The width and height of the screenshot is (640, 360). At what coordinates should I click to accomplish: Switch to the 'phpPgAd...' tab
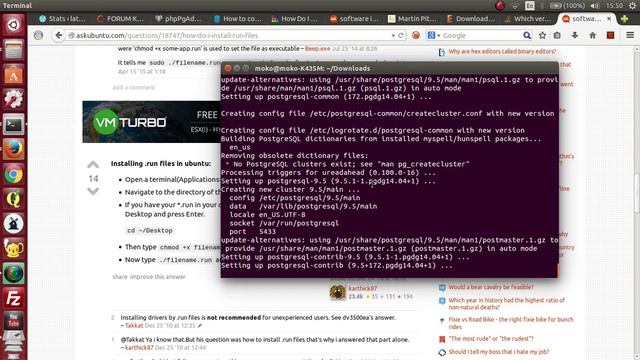[179, 19]
